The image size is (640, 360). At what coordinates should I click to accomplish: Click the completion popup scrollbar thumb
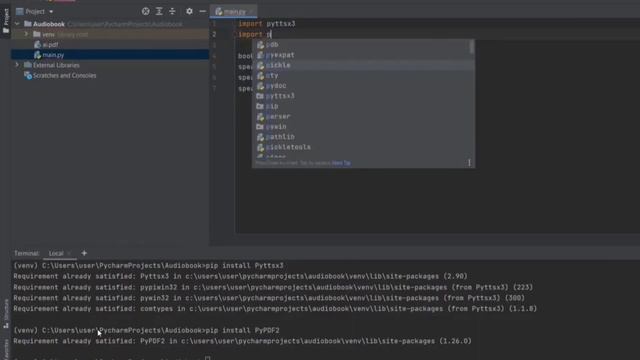pyautogui.click(x=471, y=47)
